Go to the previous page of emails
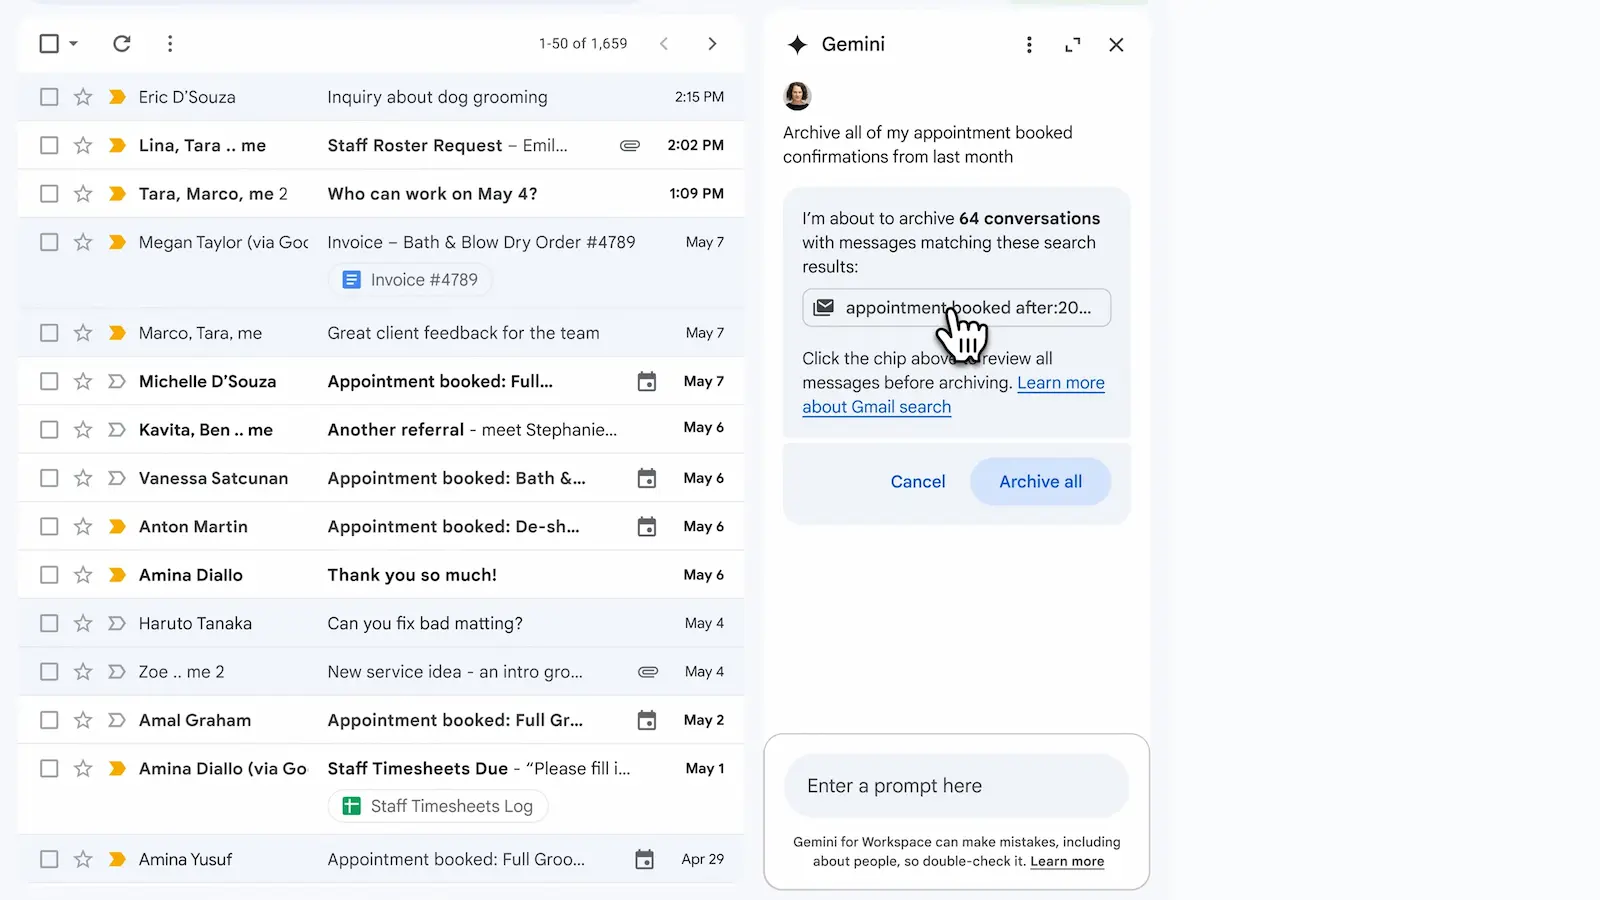The height and width of the screenshot is (900, 1600). [x=664, y=44]
